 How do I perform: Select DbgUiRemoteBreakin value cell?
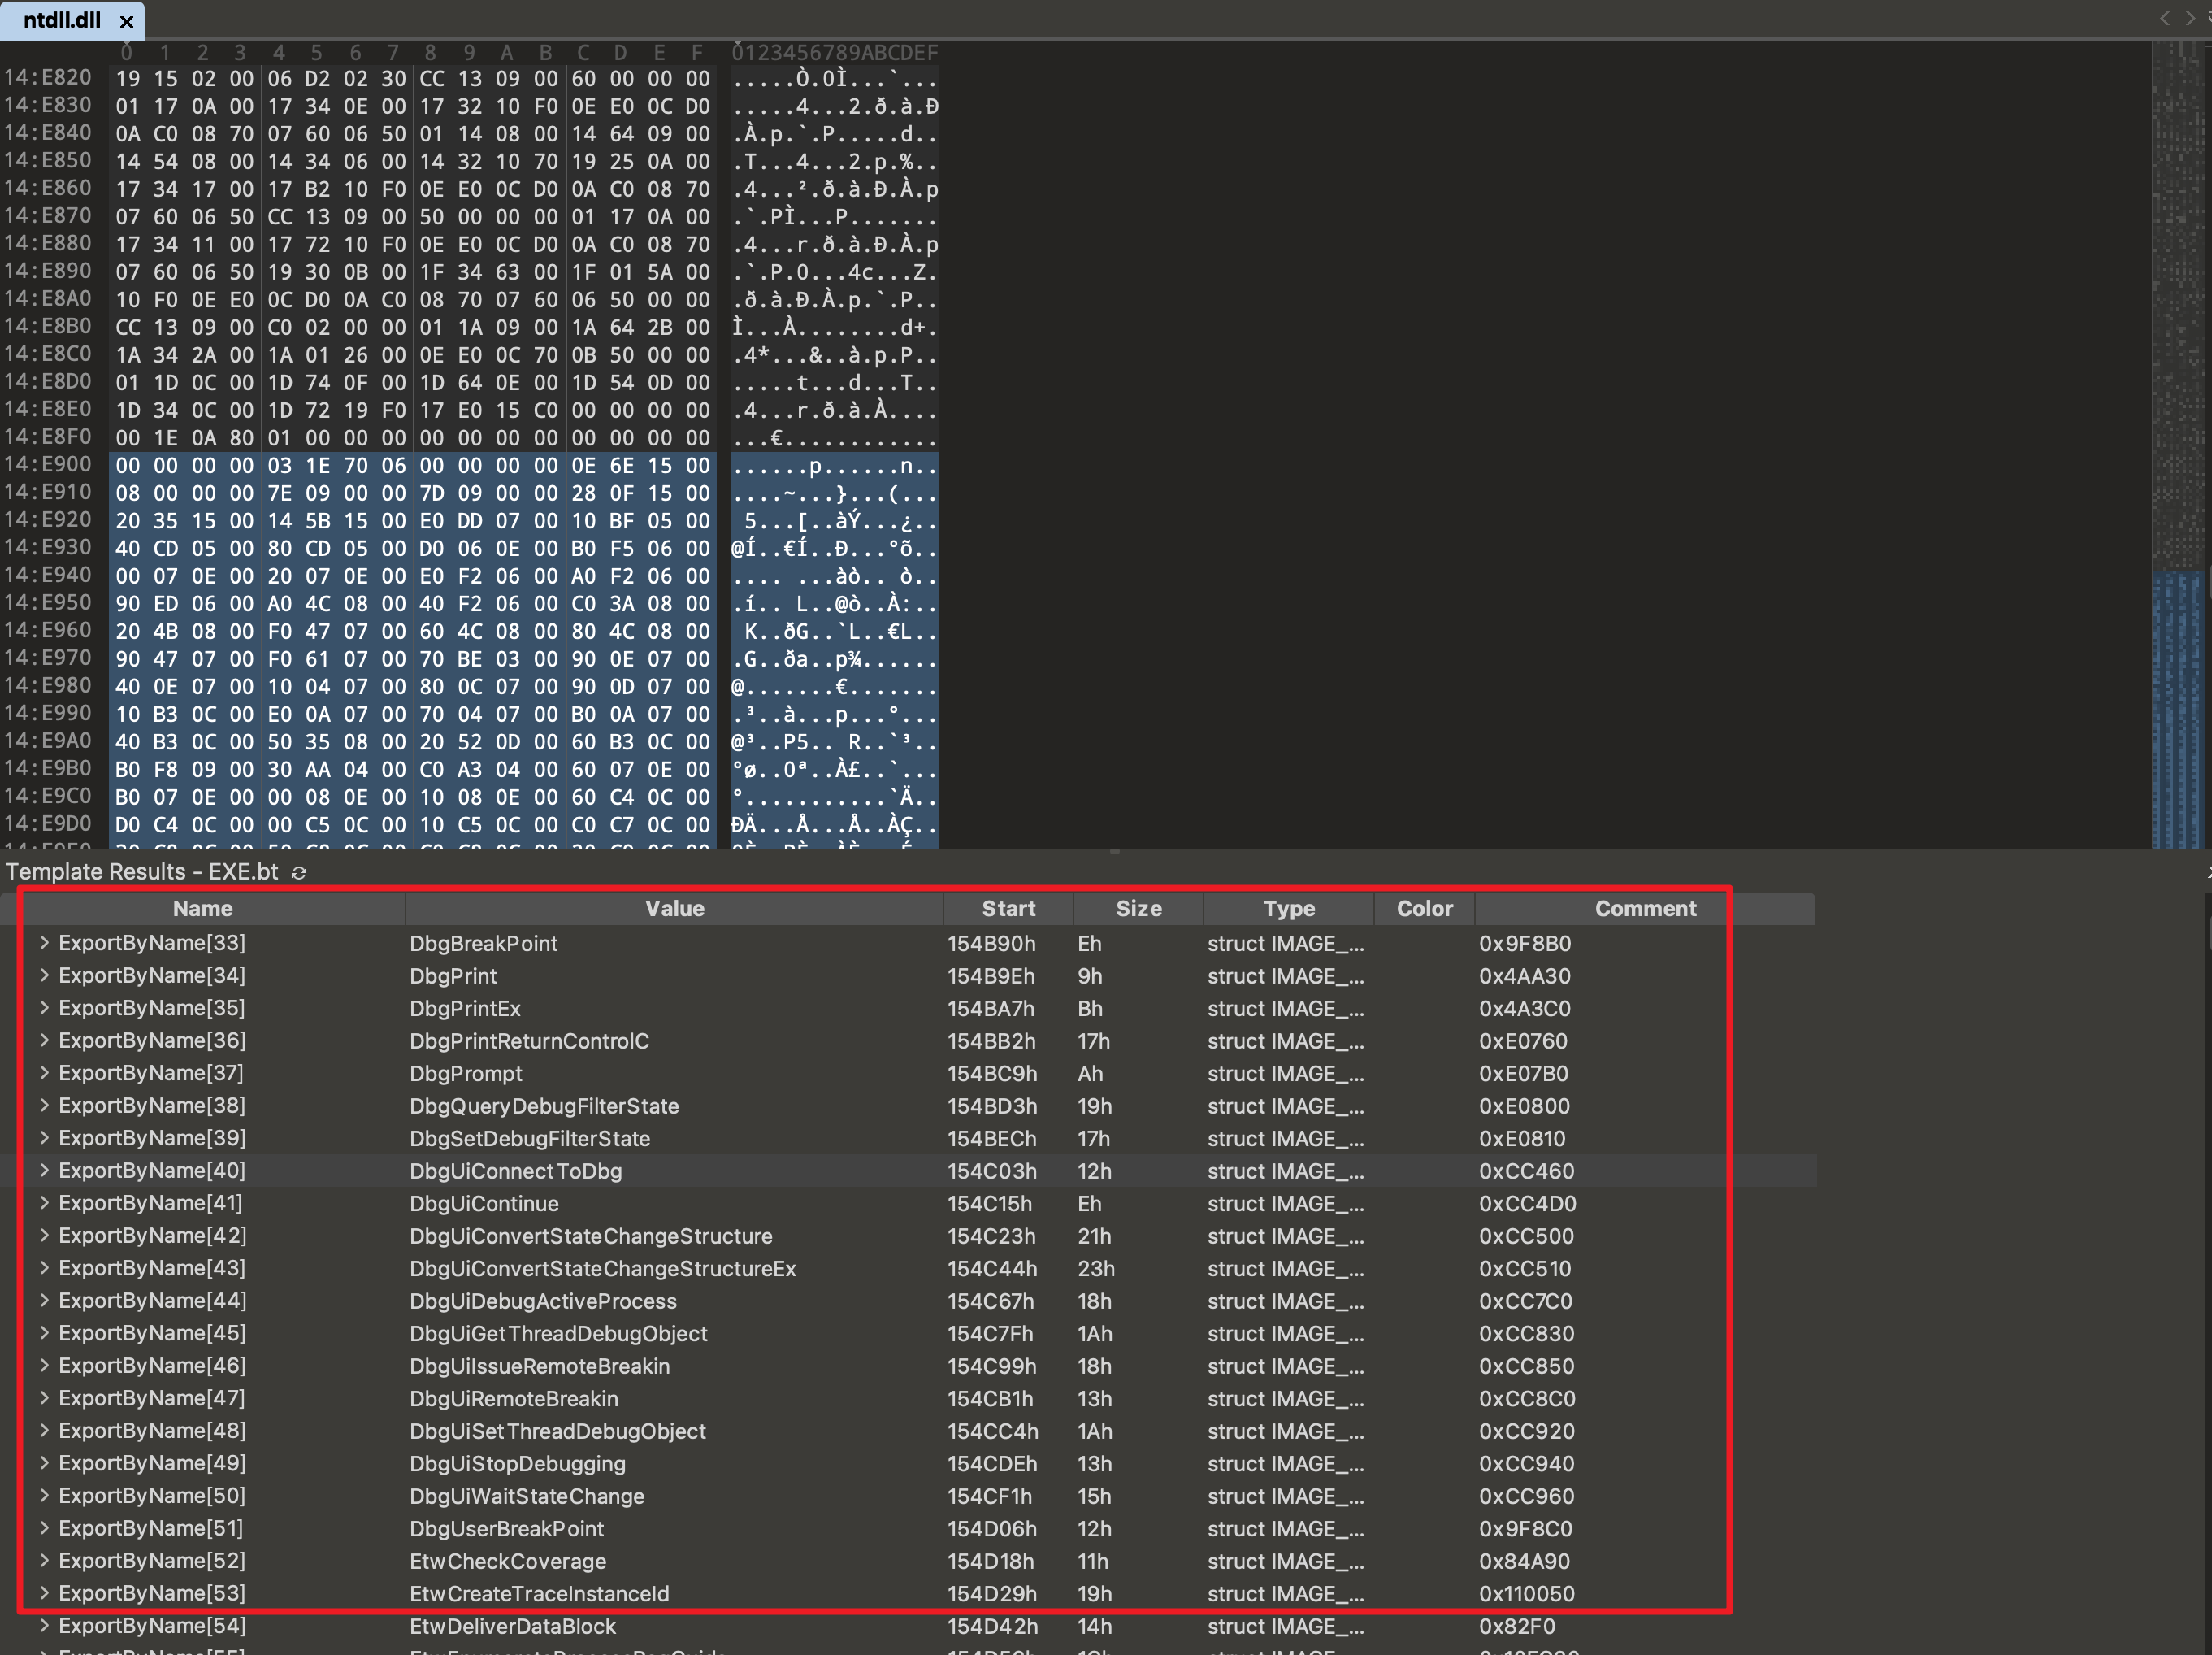click(x=513, y=1399)
